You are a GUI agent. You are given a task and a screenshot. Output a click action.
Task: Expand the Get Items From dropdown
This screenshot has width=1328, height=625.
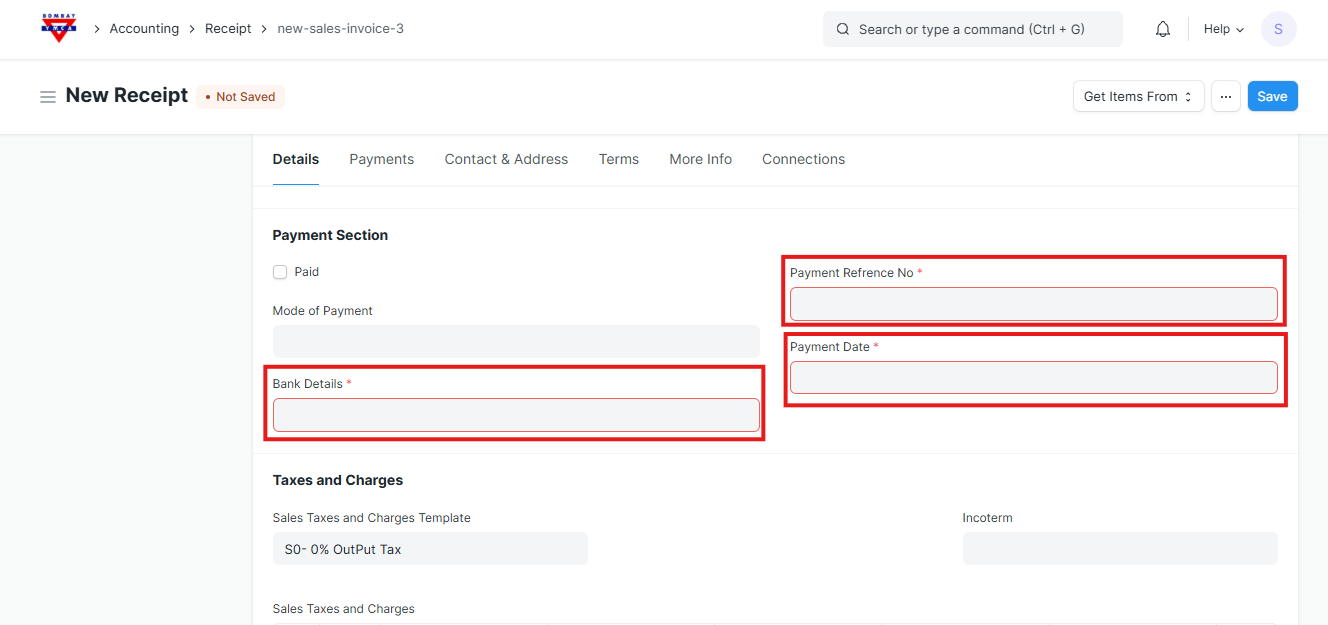[1138, 96]
